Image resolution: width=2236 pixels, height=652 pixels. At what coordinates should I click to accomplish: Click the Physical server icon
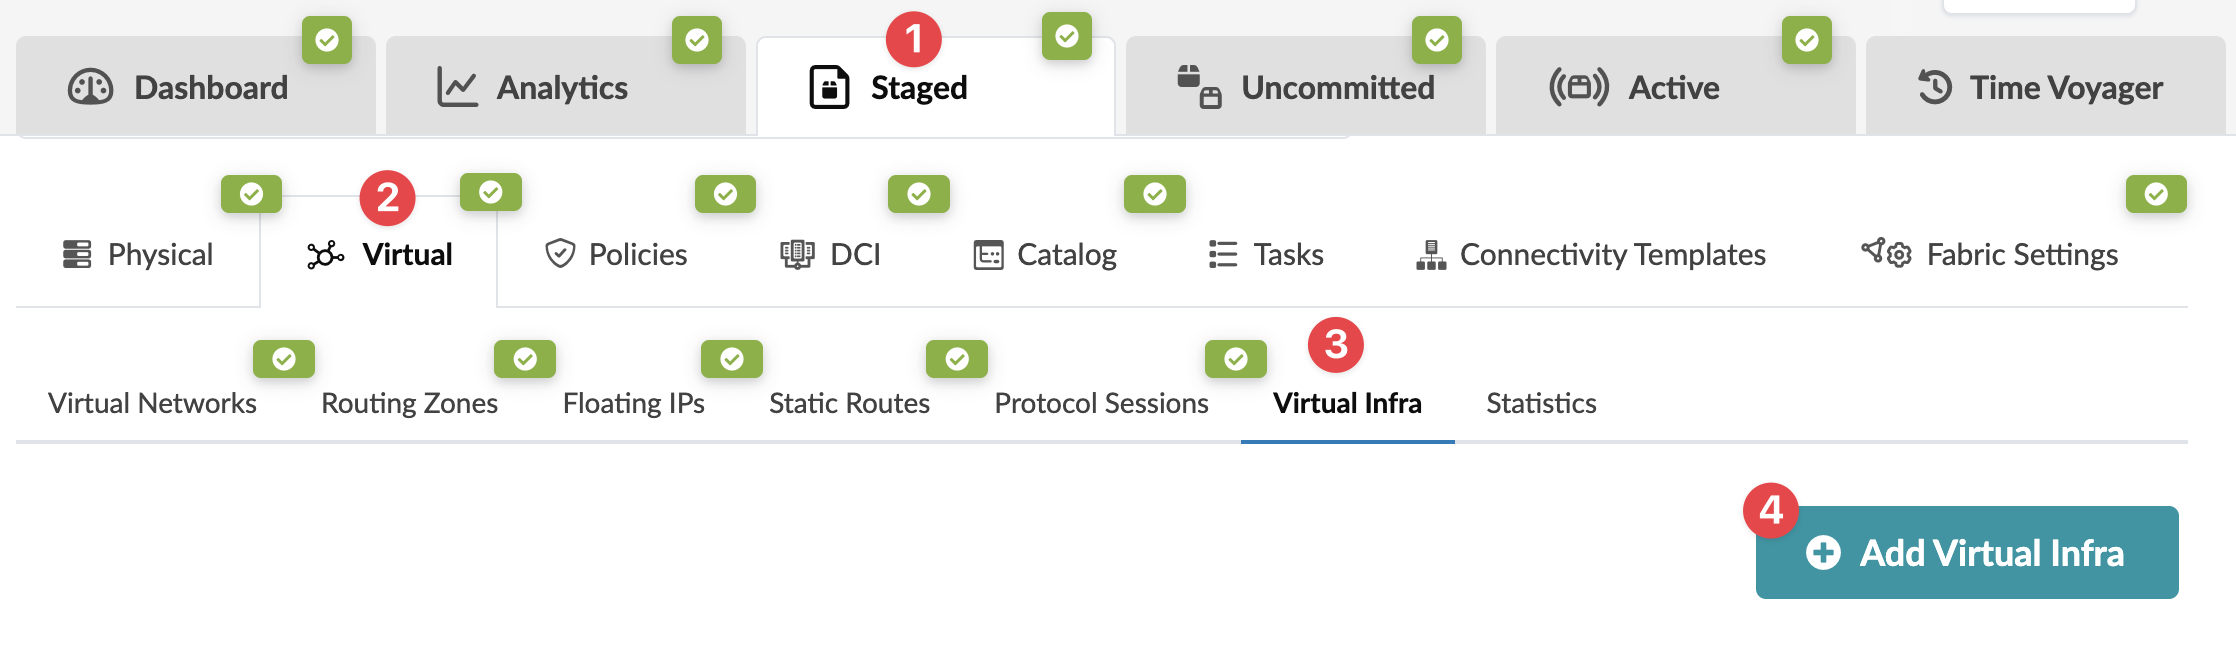tap(77, 255)
